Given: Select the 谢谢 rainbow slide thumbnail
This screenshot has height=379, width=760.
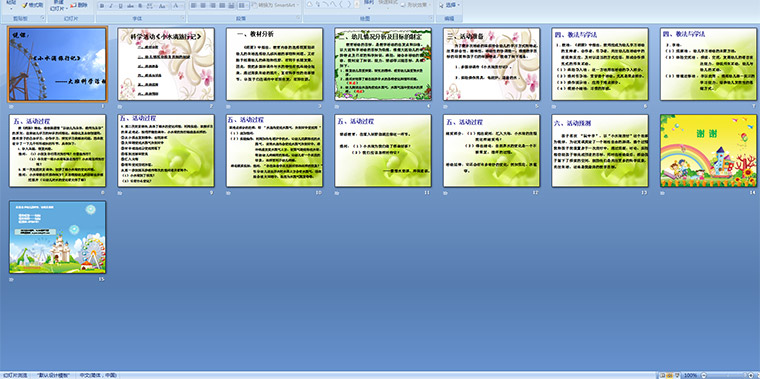Looking at the screenshot, I should (x=708, y=151).
